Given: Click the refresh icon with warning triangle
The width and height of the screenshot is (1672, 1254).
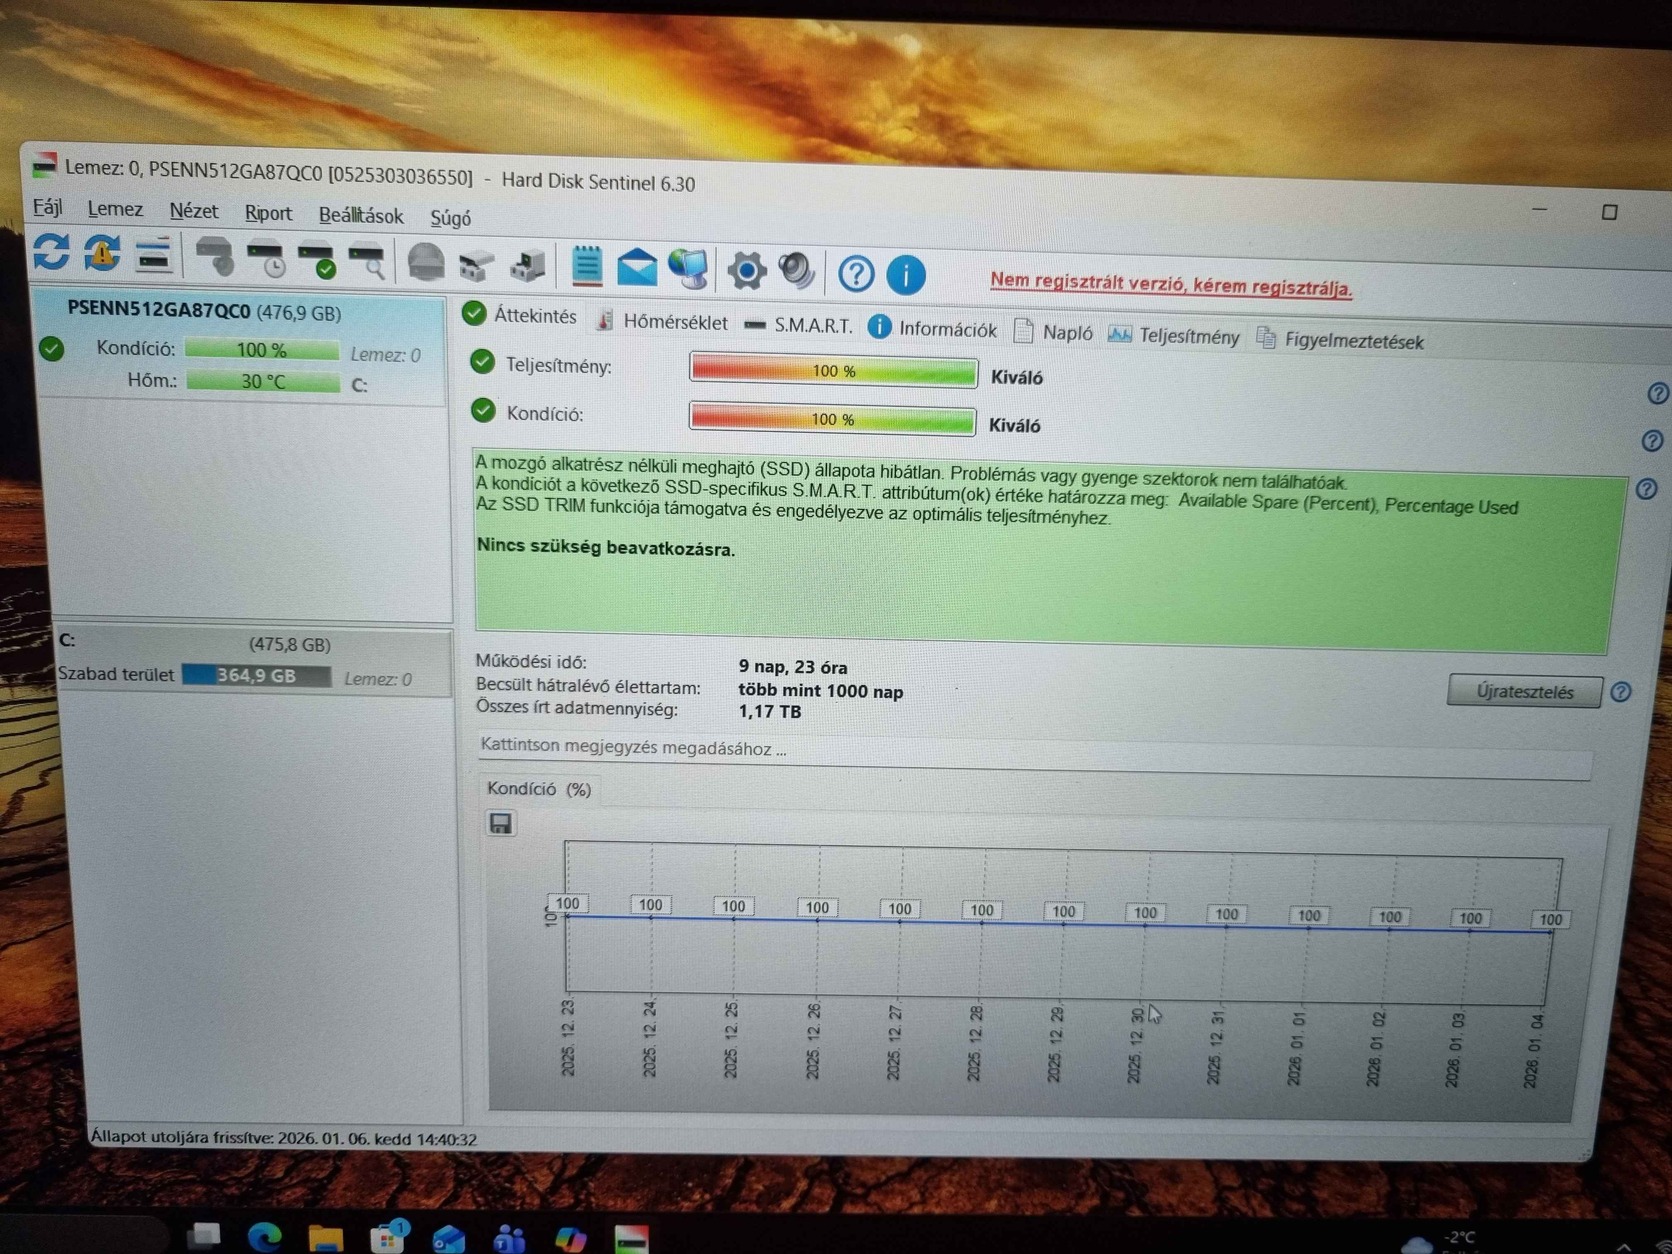Looking at the screenshot, I should (102, 253).
